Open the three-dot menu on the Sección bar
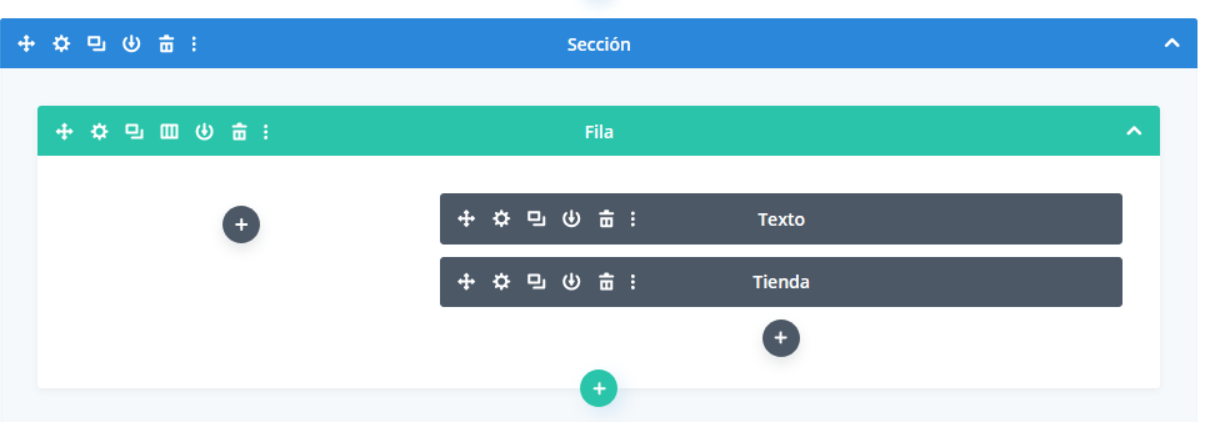 pos(193,44)
